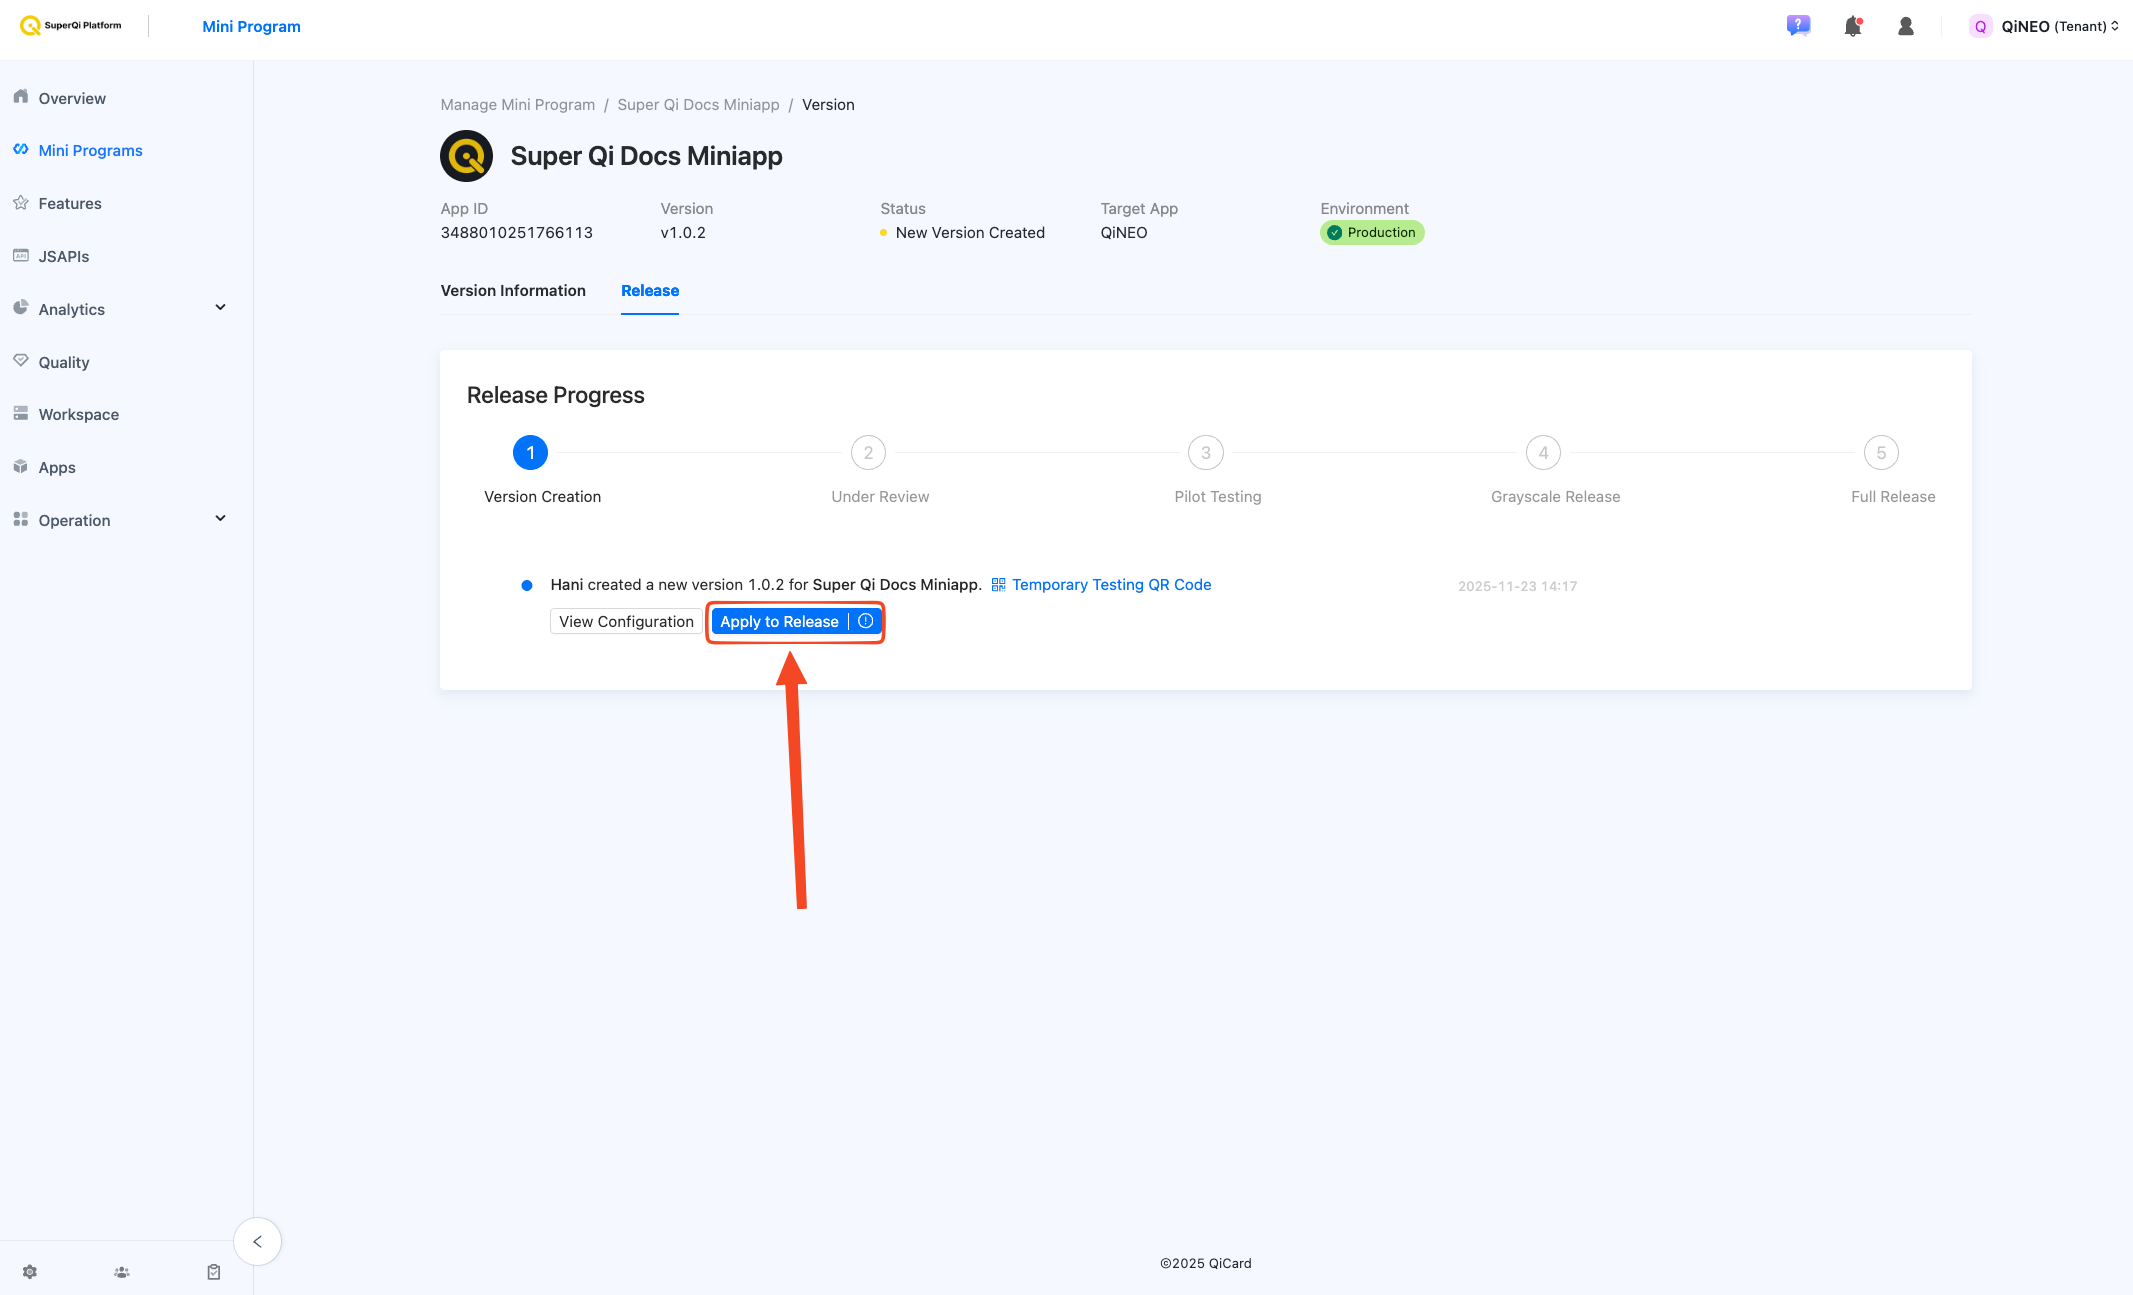The image size is (2133, 1295).
Task: Click timestamp 2025-11-23 14:17
Action: [x=1517, y=586]
